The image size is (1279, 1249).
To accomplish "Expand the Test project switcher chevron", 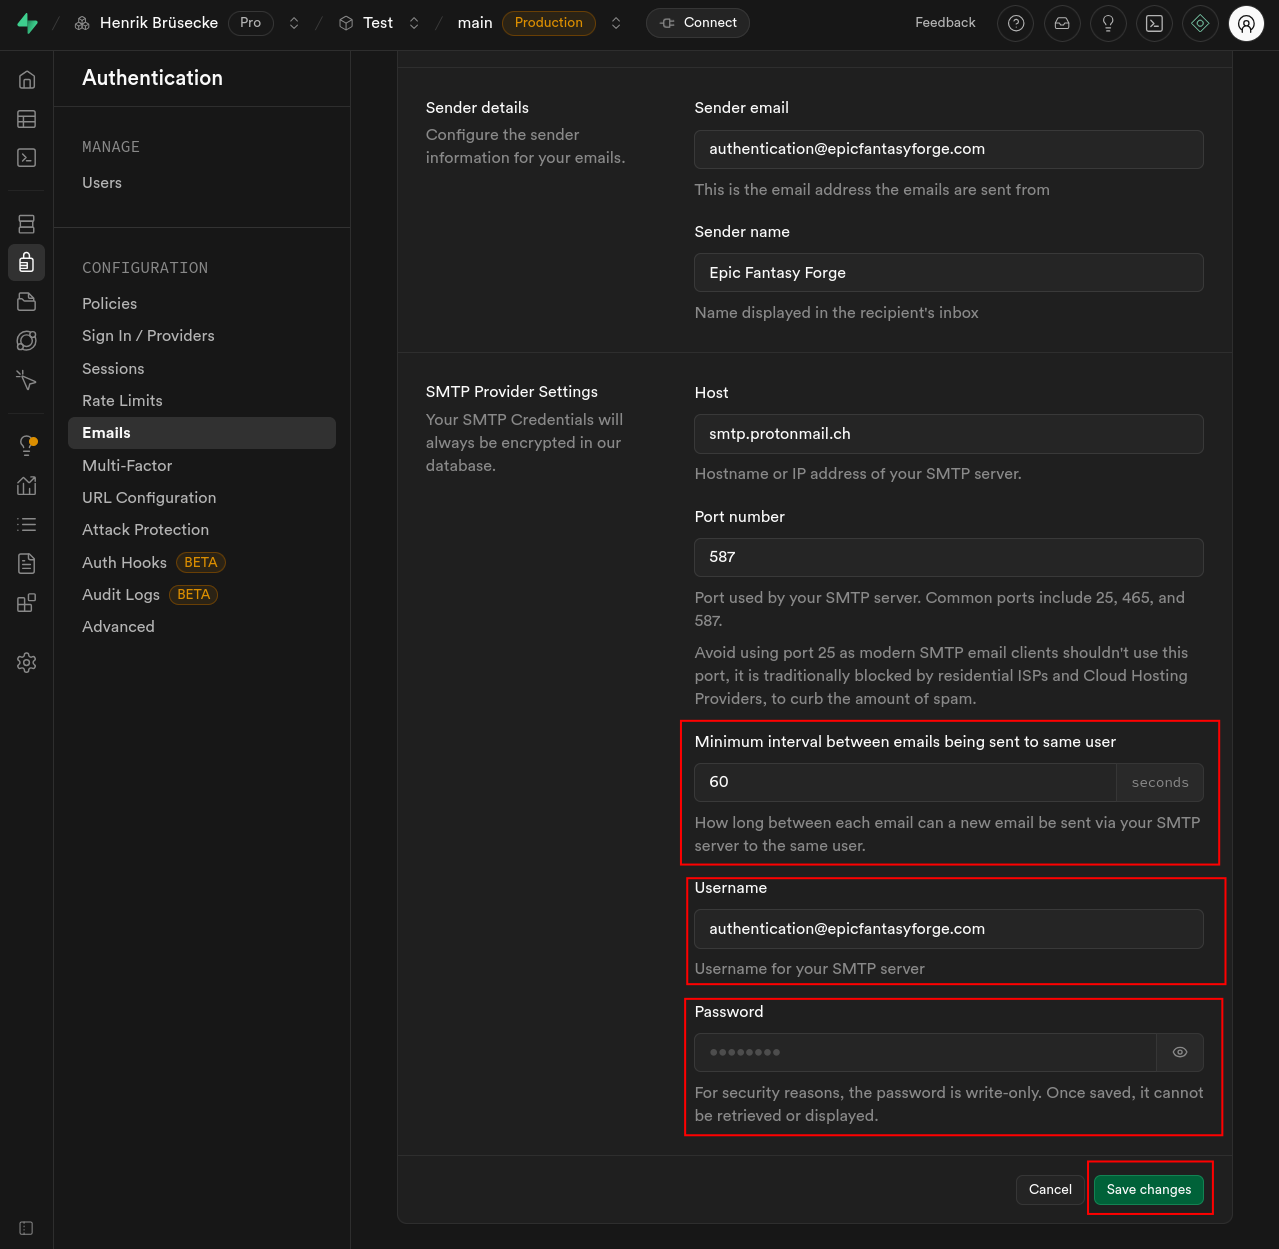I will click(414, 23).
